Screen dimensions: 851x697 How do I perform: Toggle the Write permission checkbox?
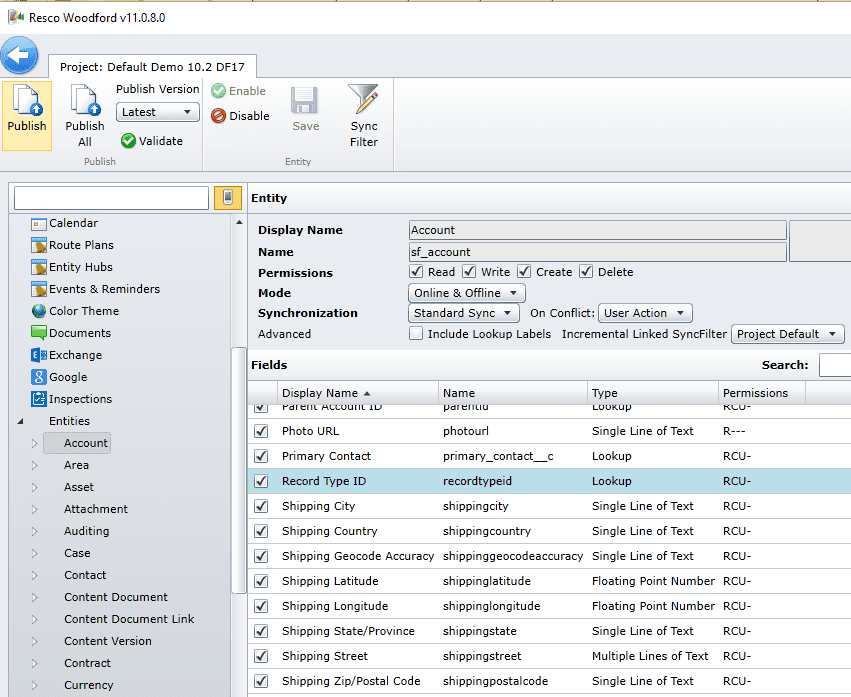(469, 271)
